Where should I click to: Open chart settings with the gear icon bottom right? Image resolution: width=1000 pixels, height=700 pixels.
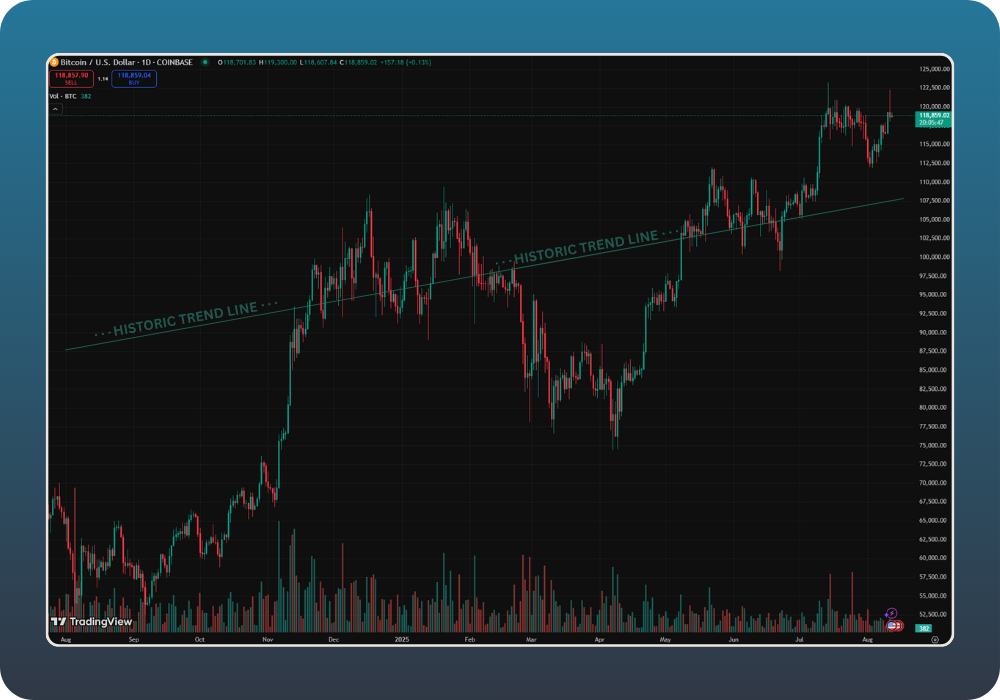[935, 640]
